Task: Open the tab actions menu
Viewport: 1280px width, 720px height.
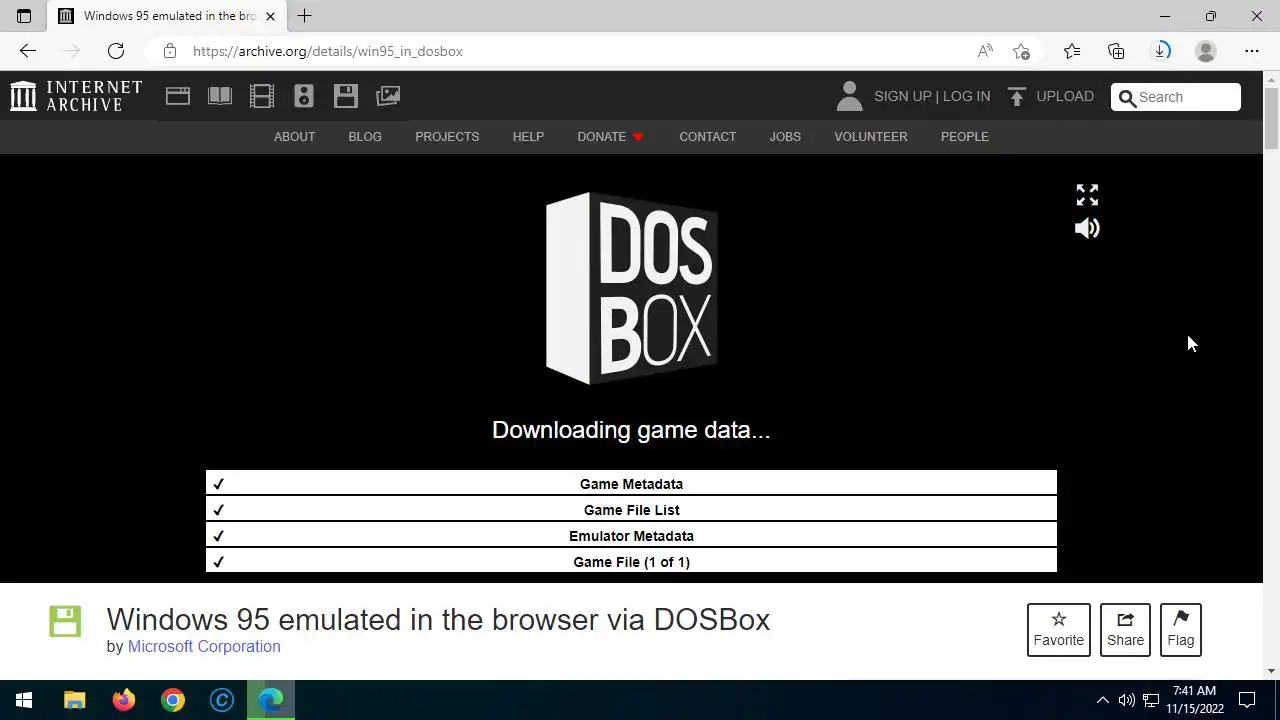Action: (x=24, y=16)
